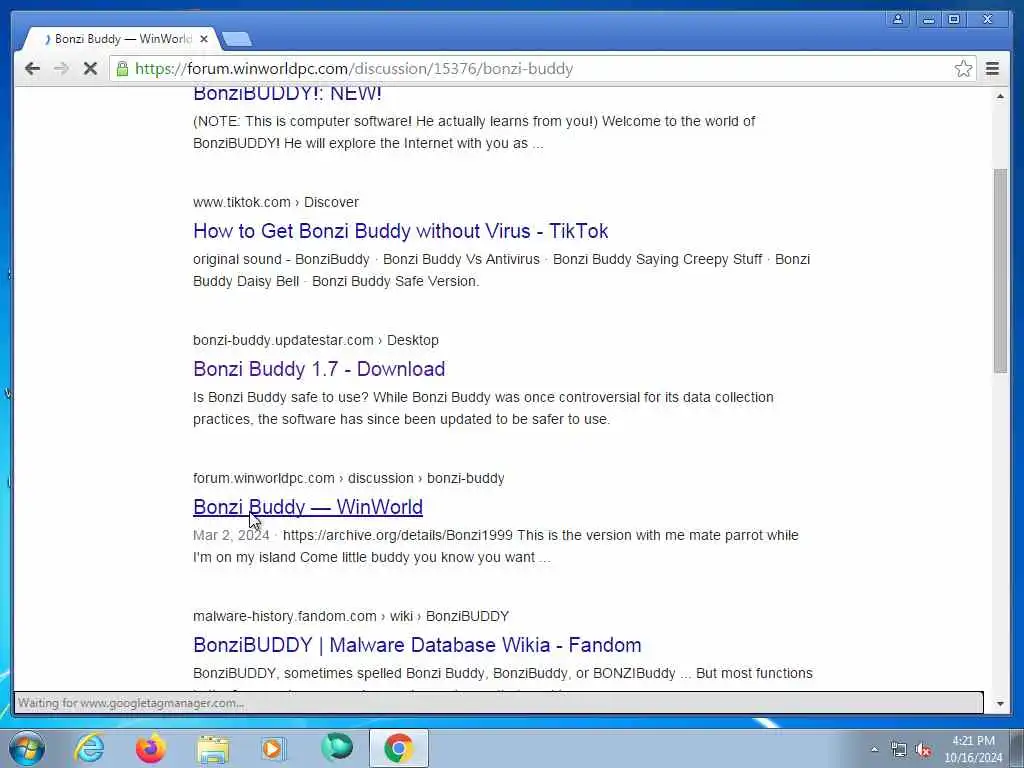The width and height of the screenshot is (1024, 768).
Task: Open a new tab with the new-tab button
Action: coord(236,39)
